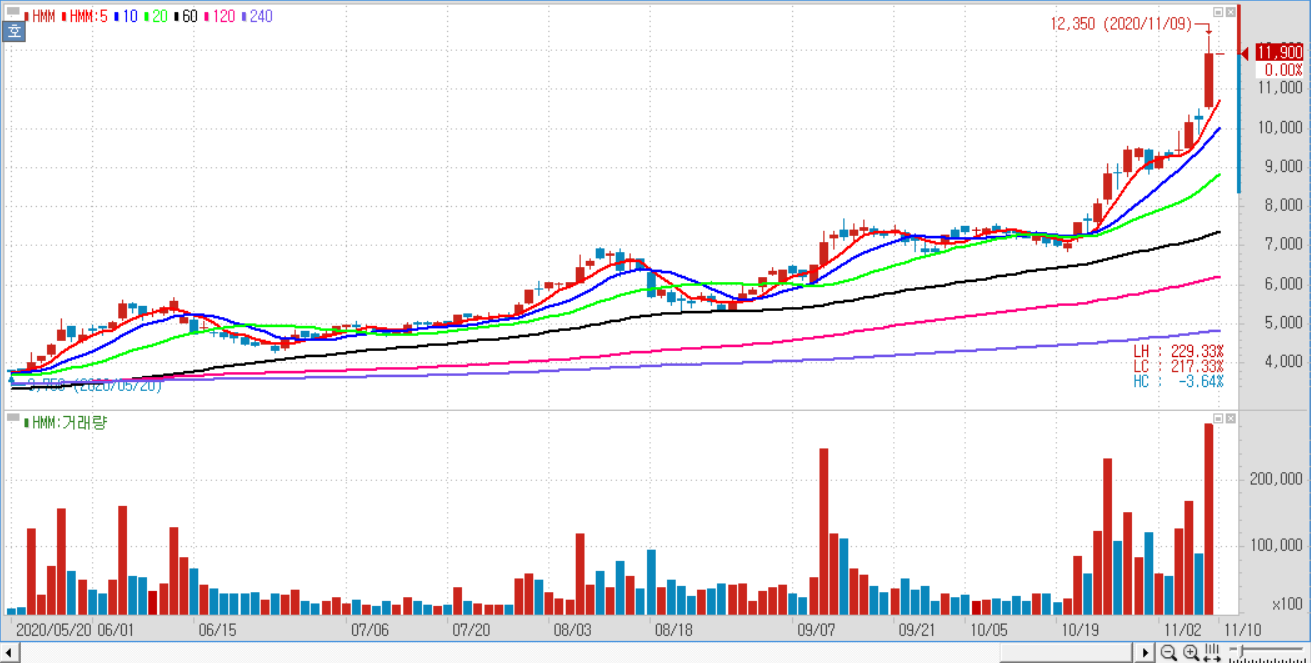
Task: Select the 240-day moving average legend
Action: 256,17
